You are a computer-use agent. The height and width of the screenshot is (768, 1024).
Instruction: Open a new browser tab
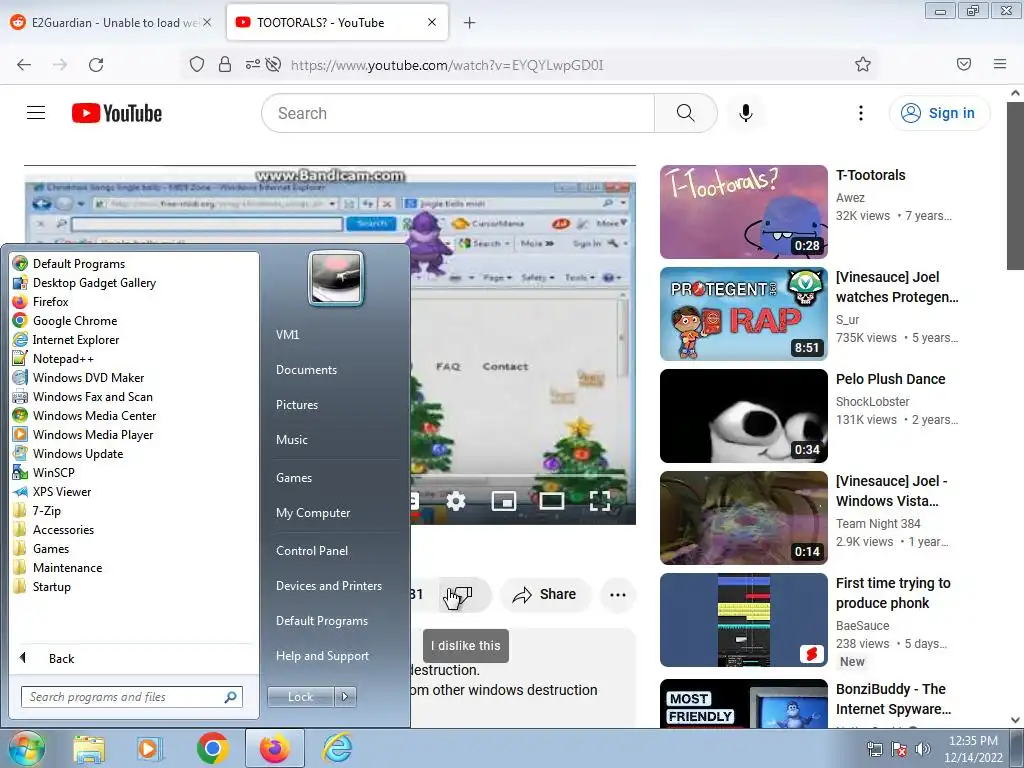[x=469, y=23]
